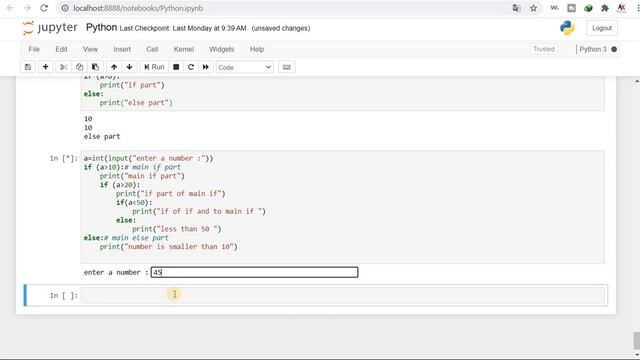The image size is (640, 360).
Task: Click the comment main else part
Action: pos(136,238)
